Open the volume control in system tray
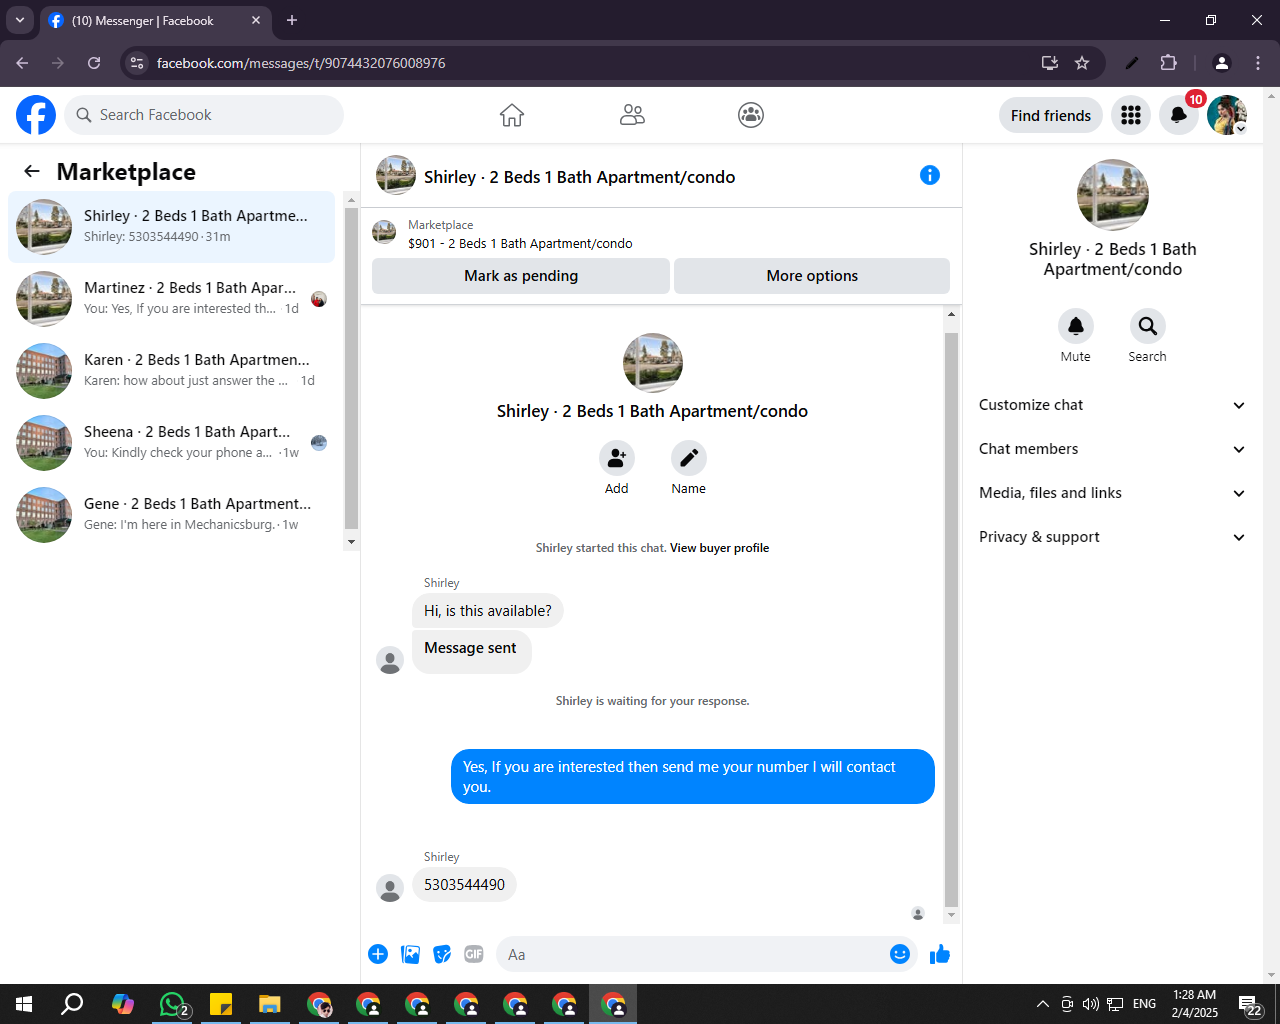 1091,1004
